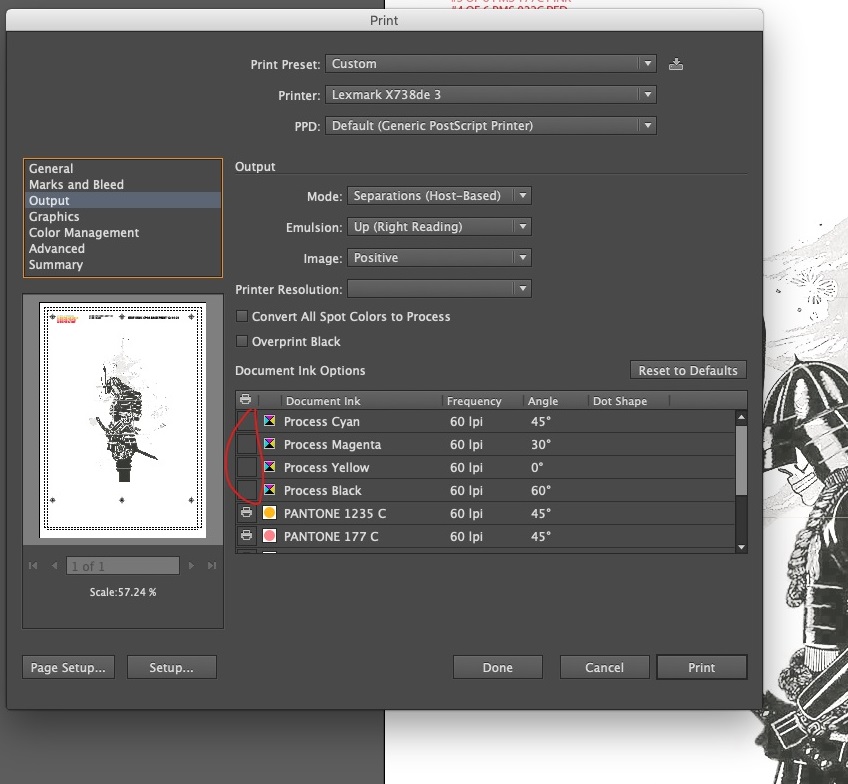This screenshot has height=784, width=848.
Task: Expand the Emulsion dropdown
Action: [x=439, y=227]
